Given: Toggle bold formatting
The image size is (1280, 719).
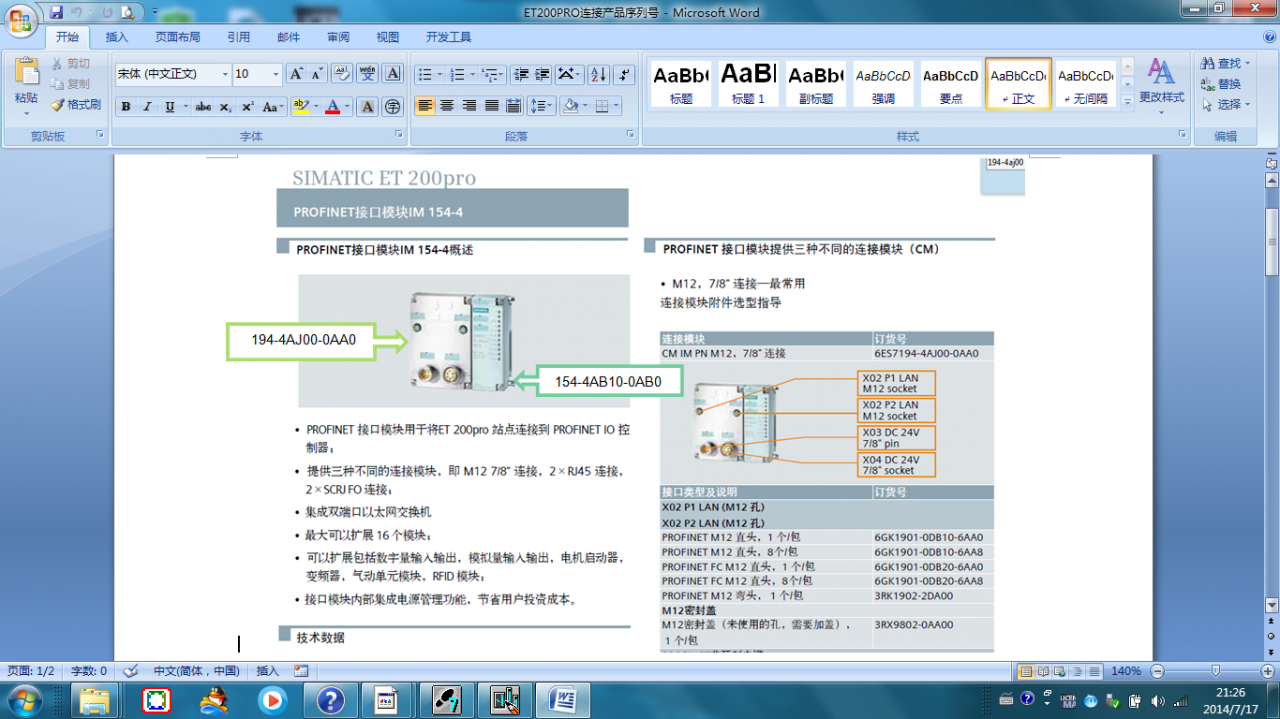Looking at the screenshot, I should pos(126,106).
